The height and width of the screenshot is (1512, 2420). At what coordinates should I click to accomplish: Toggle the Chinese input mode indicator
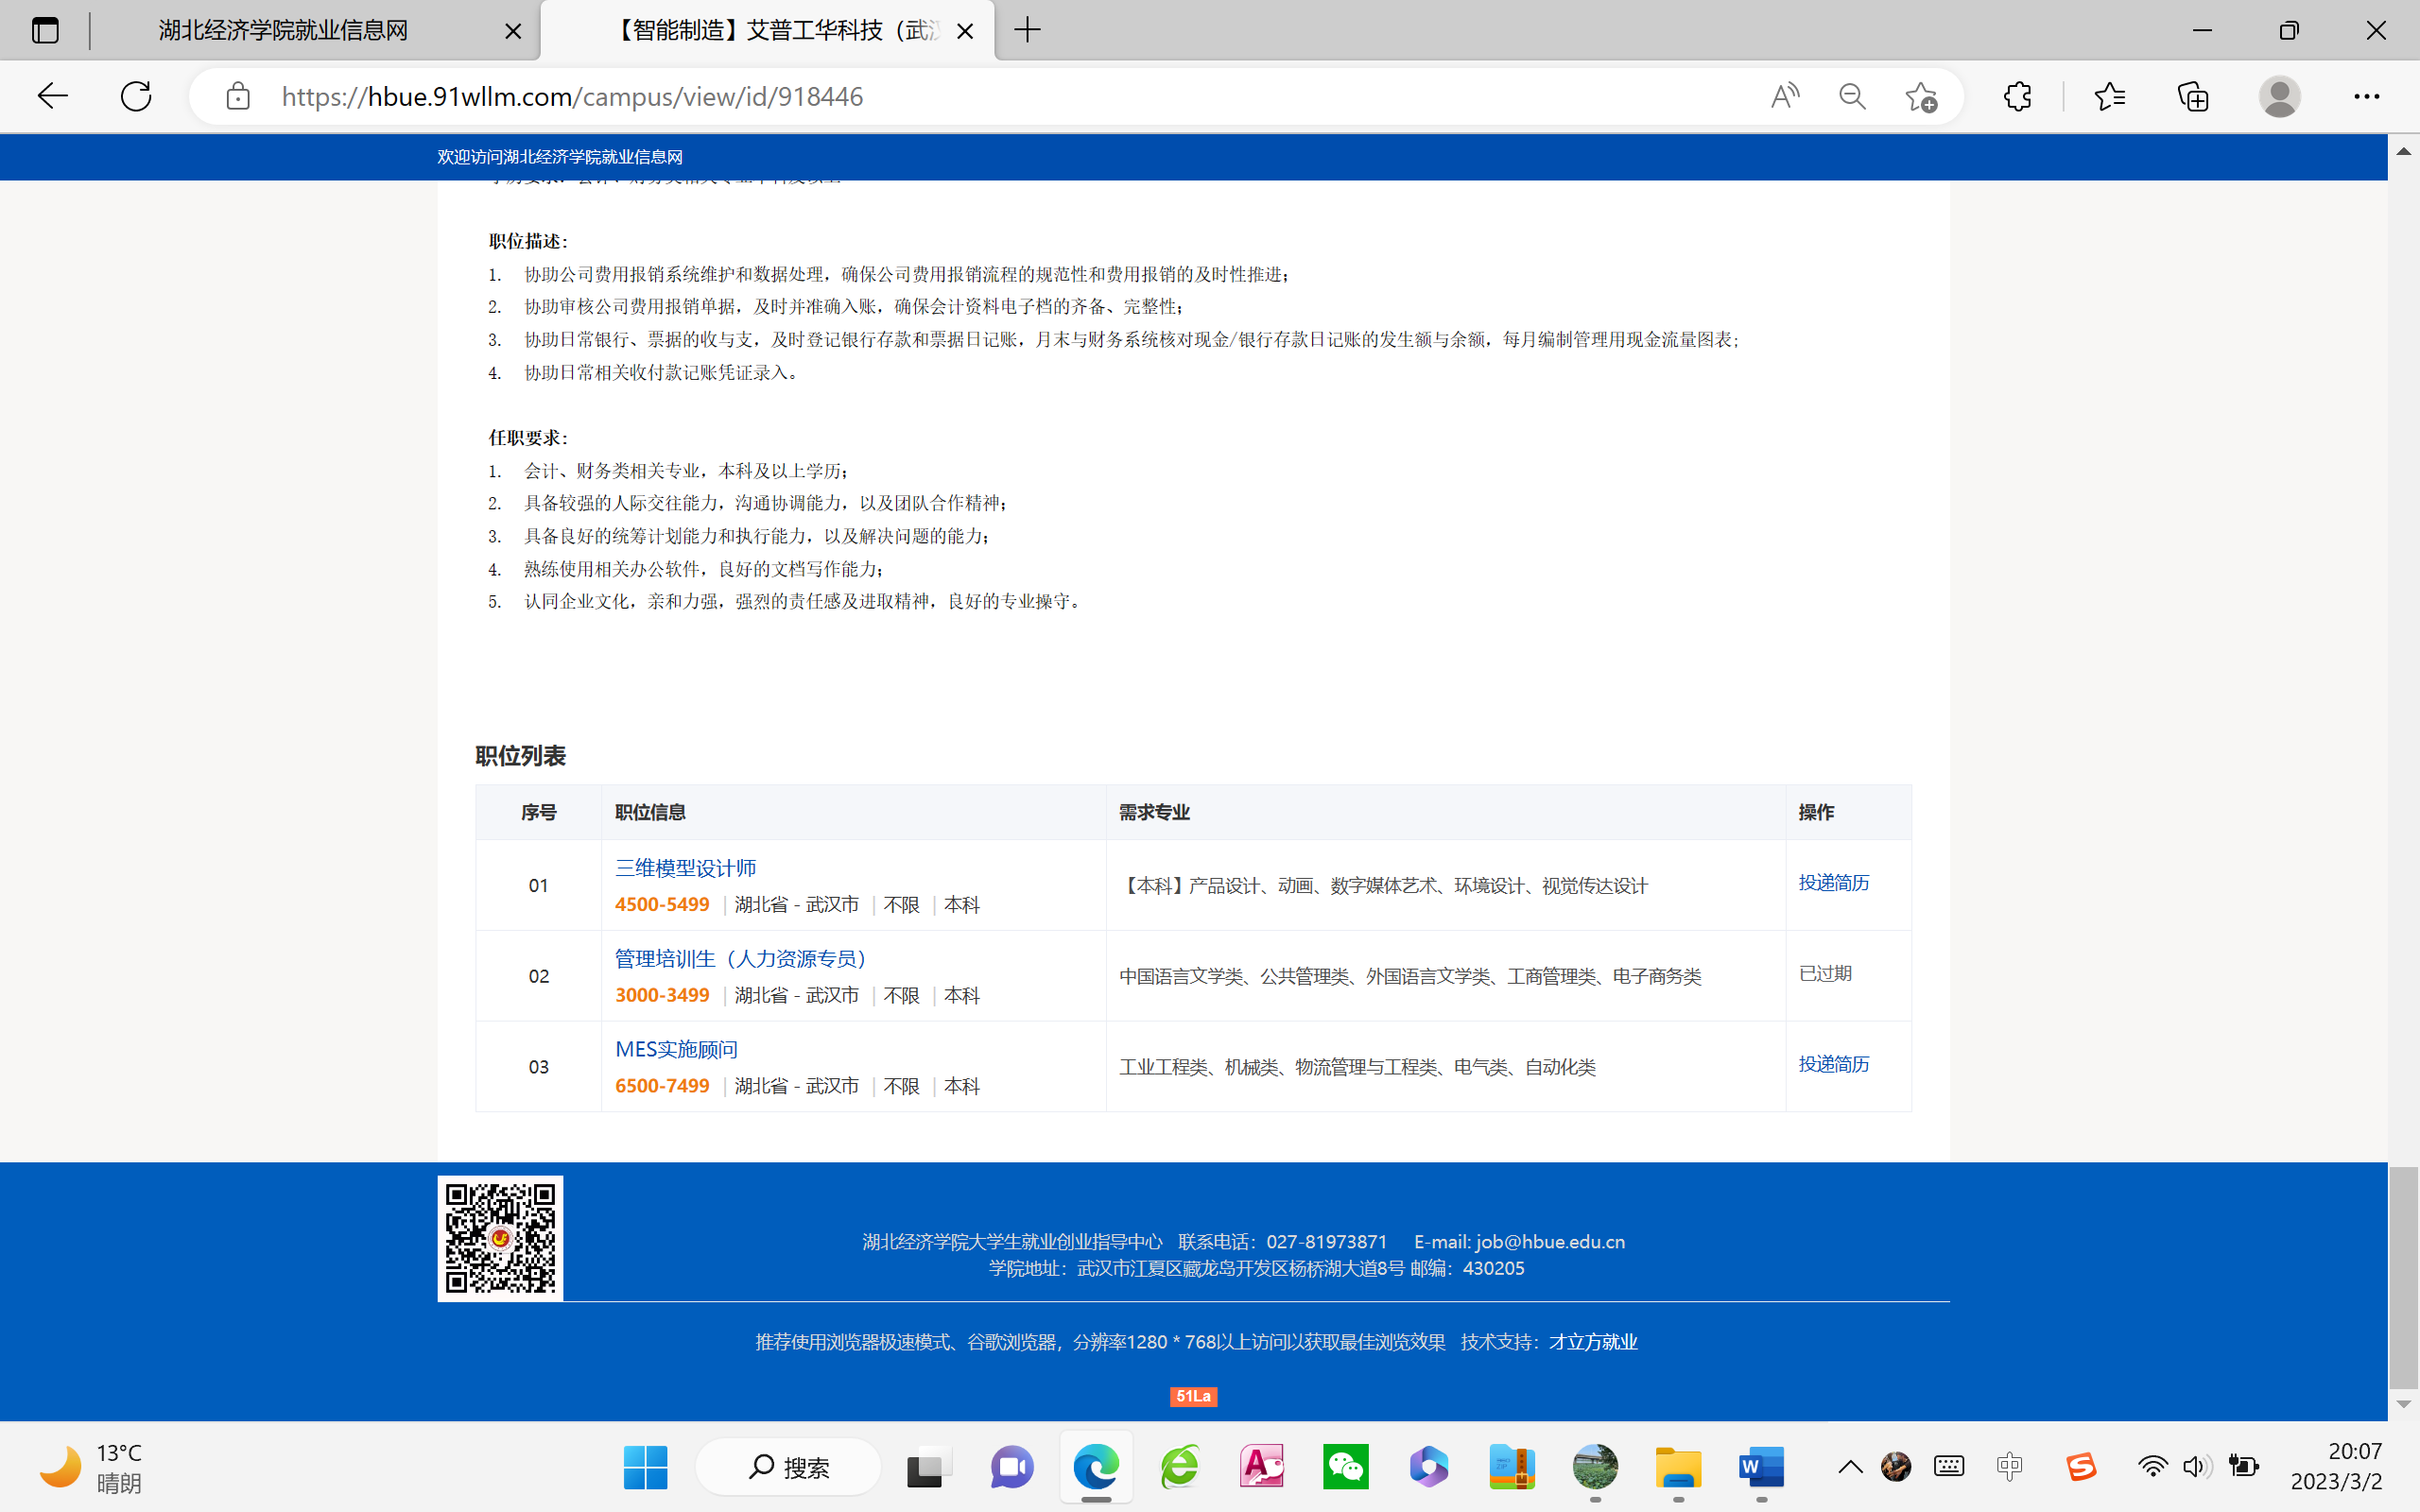(x=2009, y=1467)
